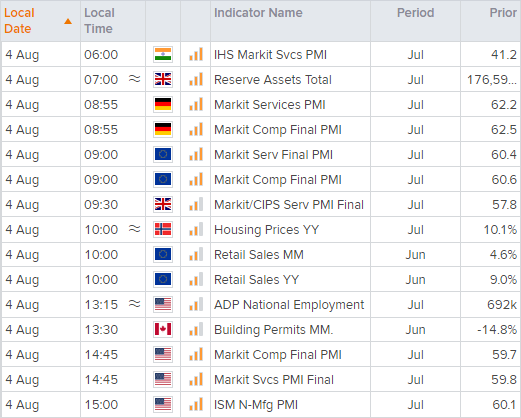Click the US flag in the Markit Svcs PMI Final row
The width and height of the screenshot is (521, 418).
pos(163,379)
